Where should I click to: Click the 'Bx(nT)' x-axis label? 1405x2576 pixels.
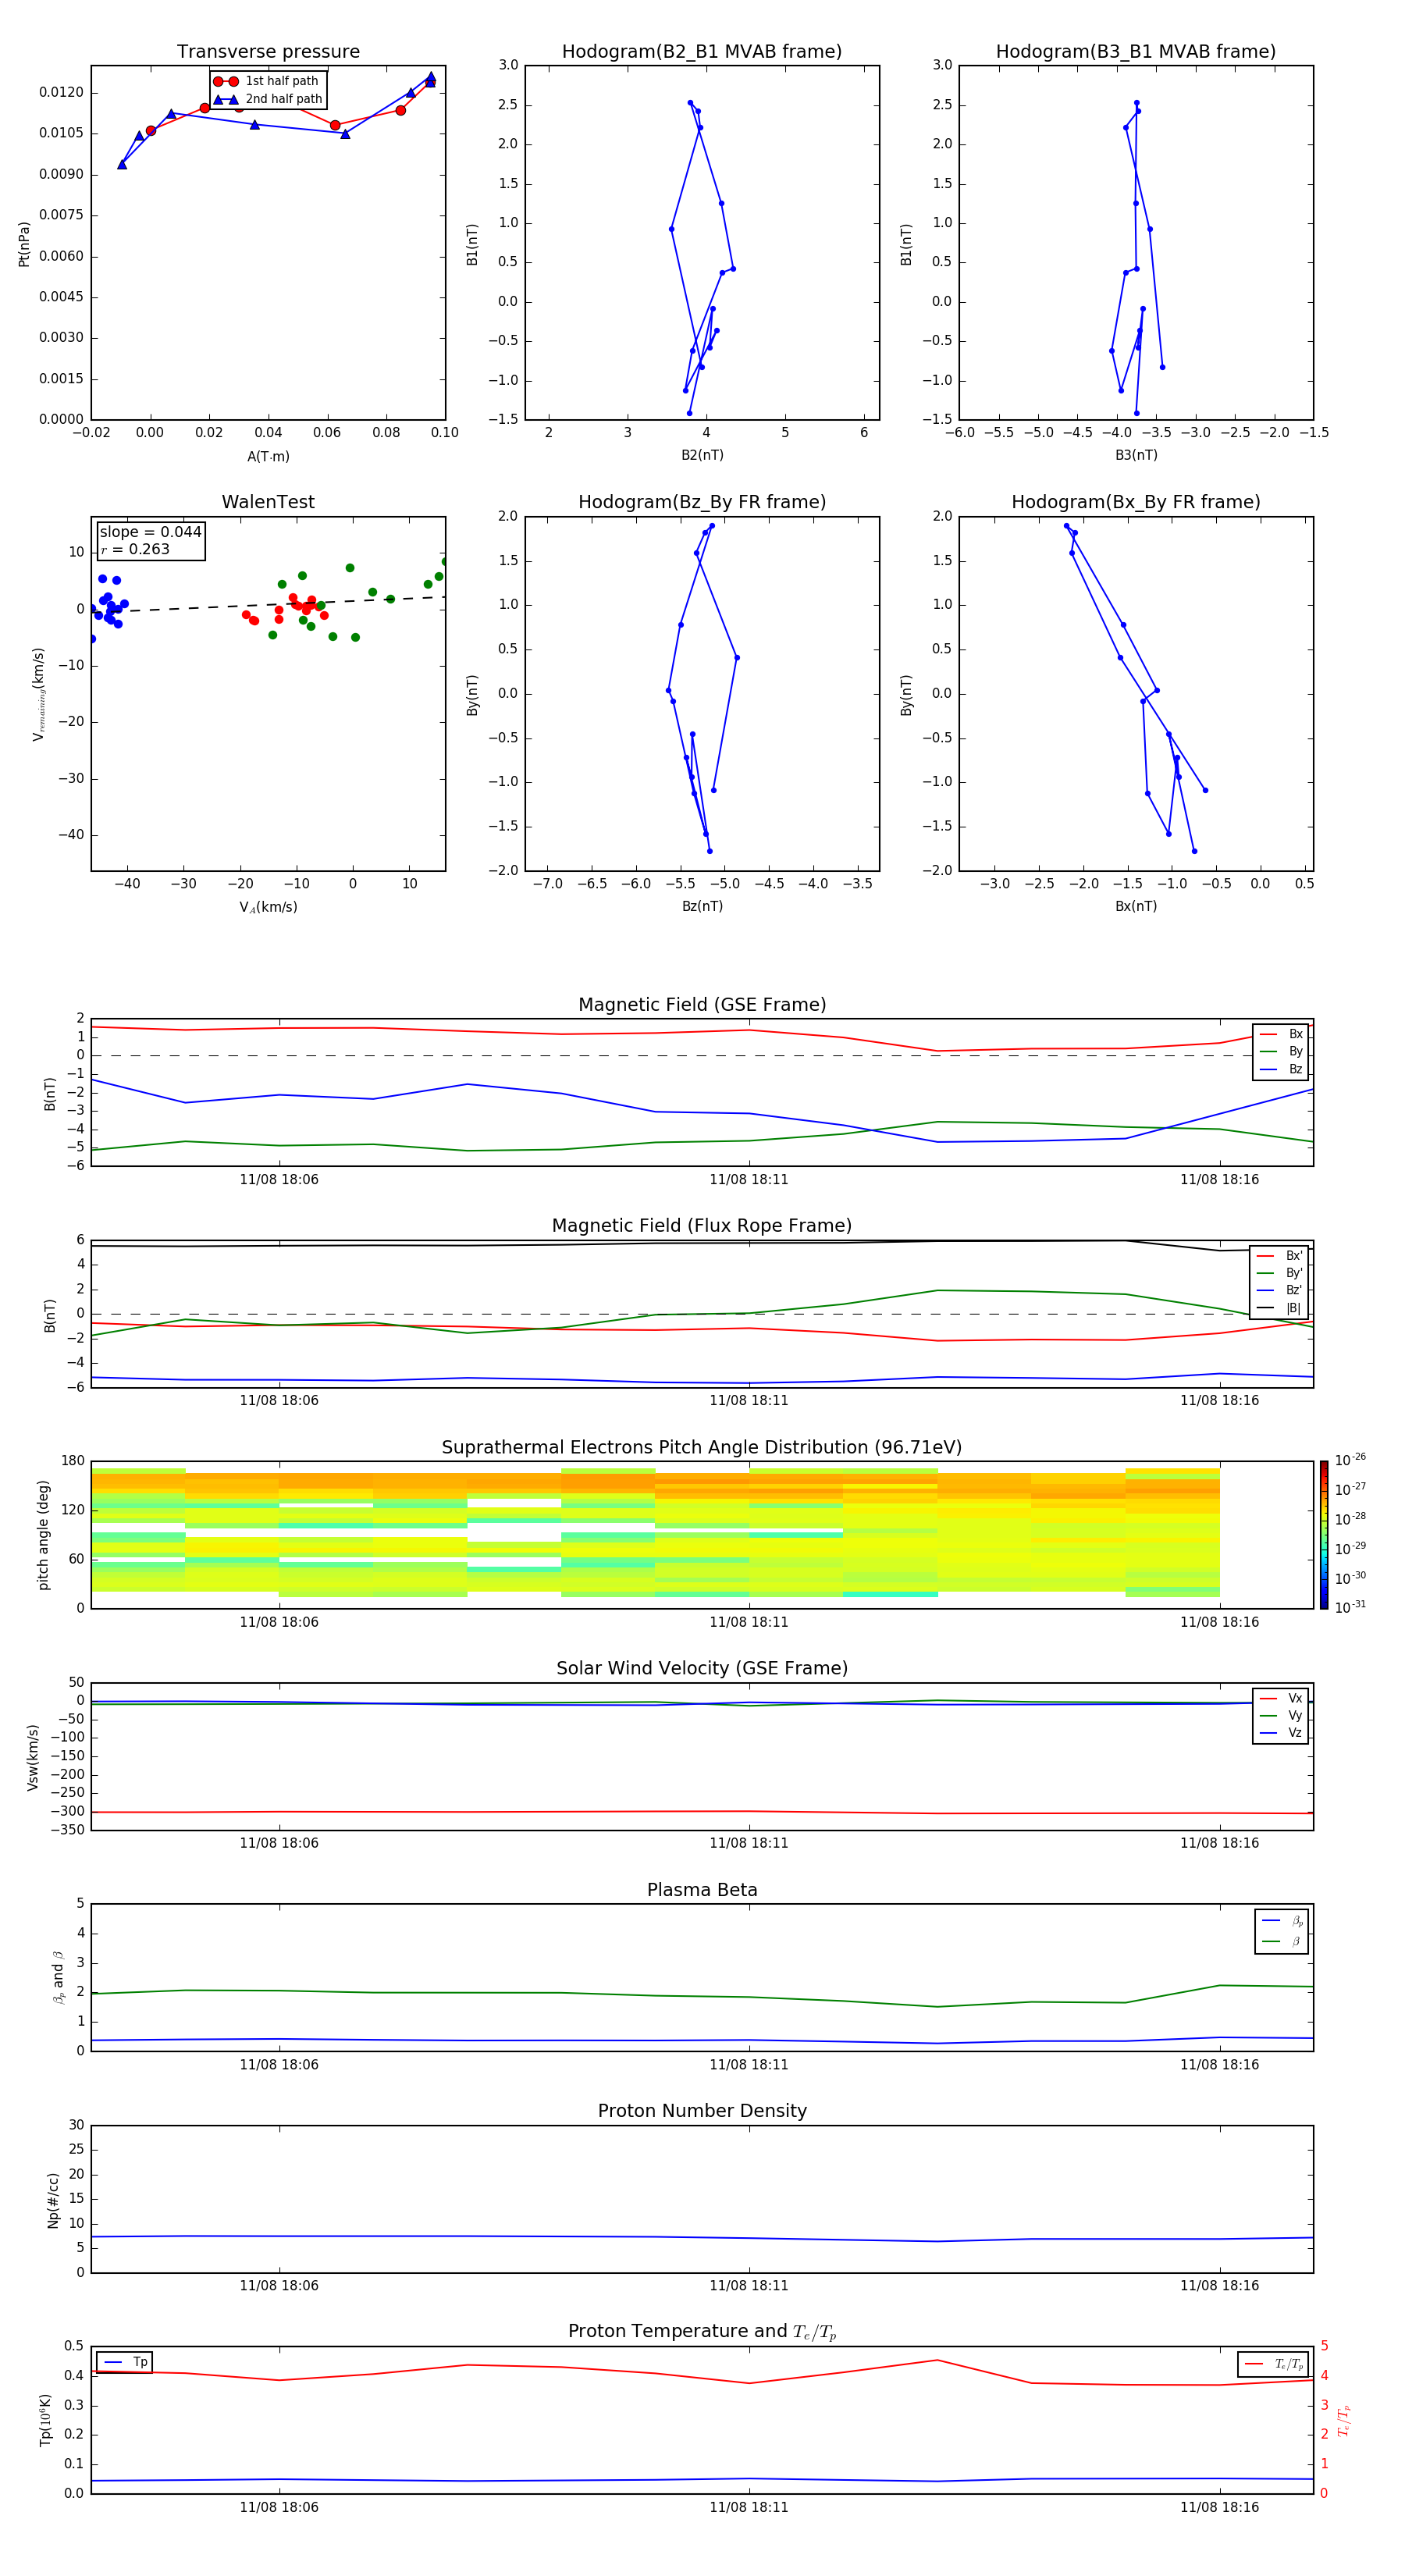(1136, 906)
